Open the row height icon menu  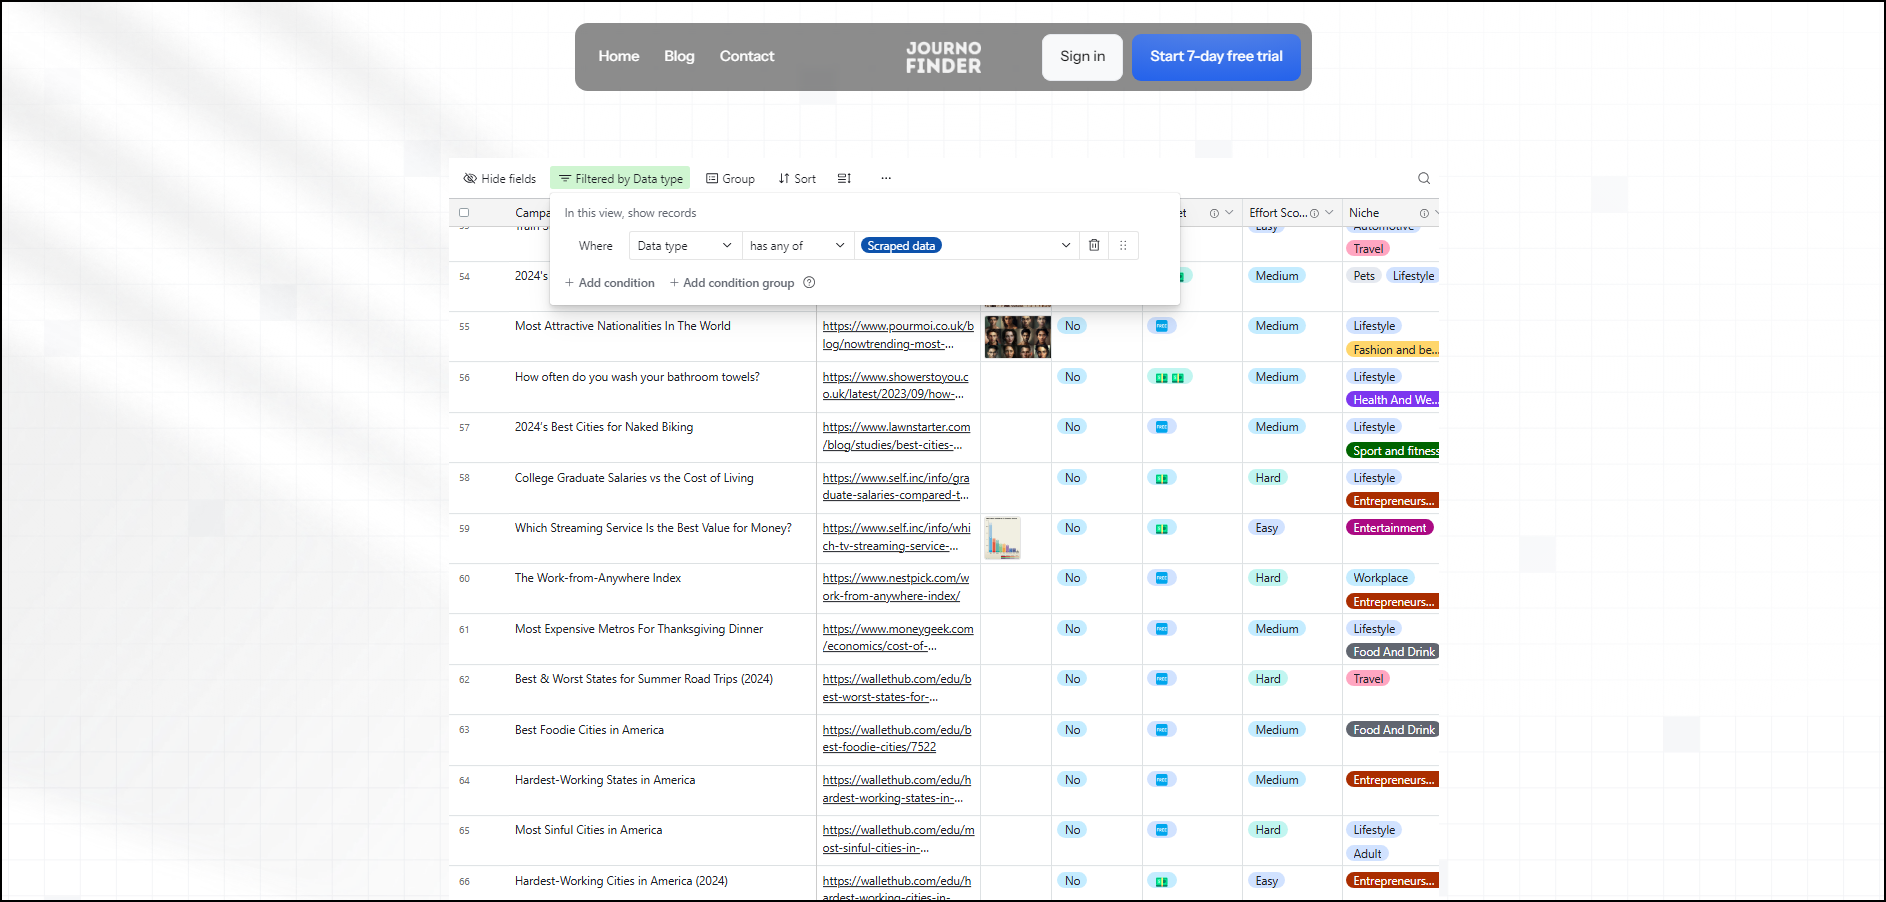tap(844, 178)
